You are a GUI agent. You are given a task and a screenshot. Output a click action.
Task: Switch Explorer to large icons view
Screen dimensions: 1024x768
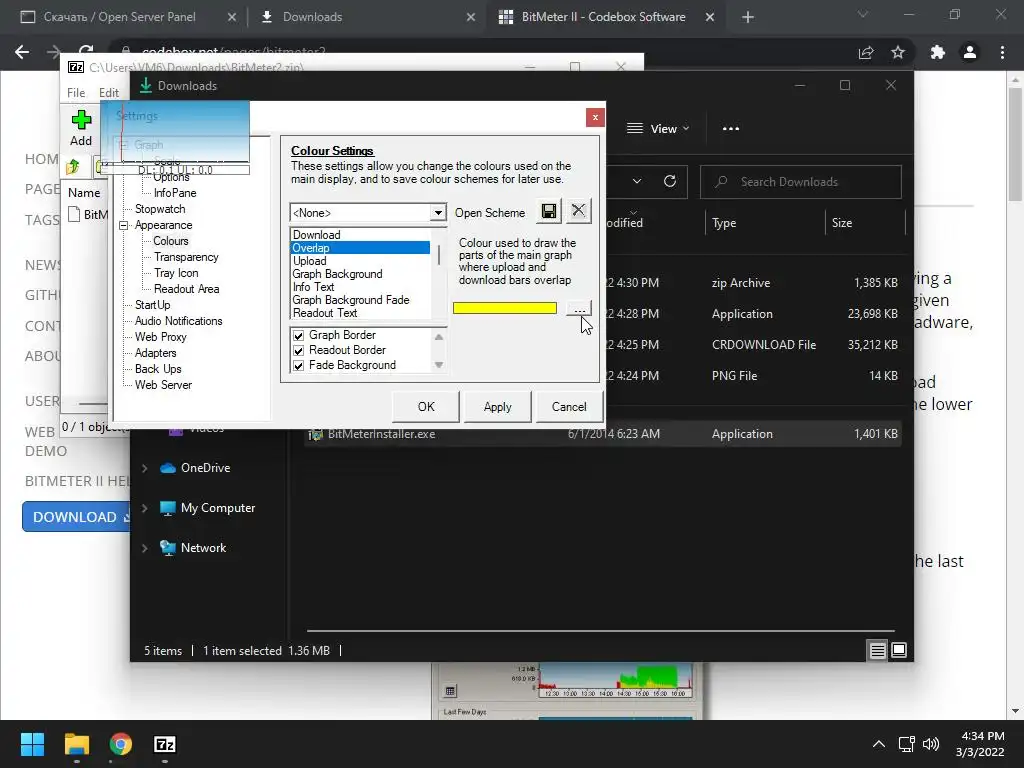(899, 650)
